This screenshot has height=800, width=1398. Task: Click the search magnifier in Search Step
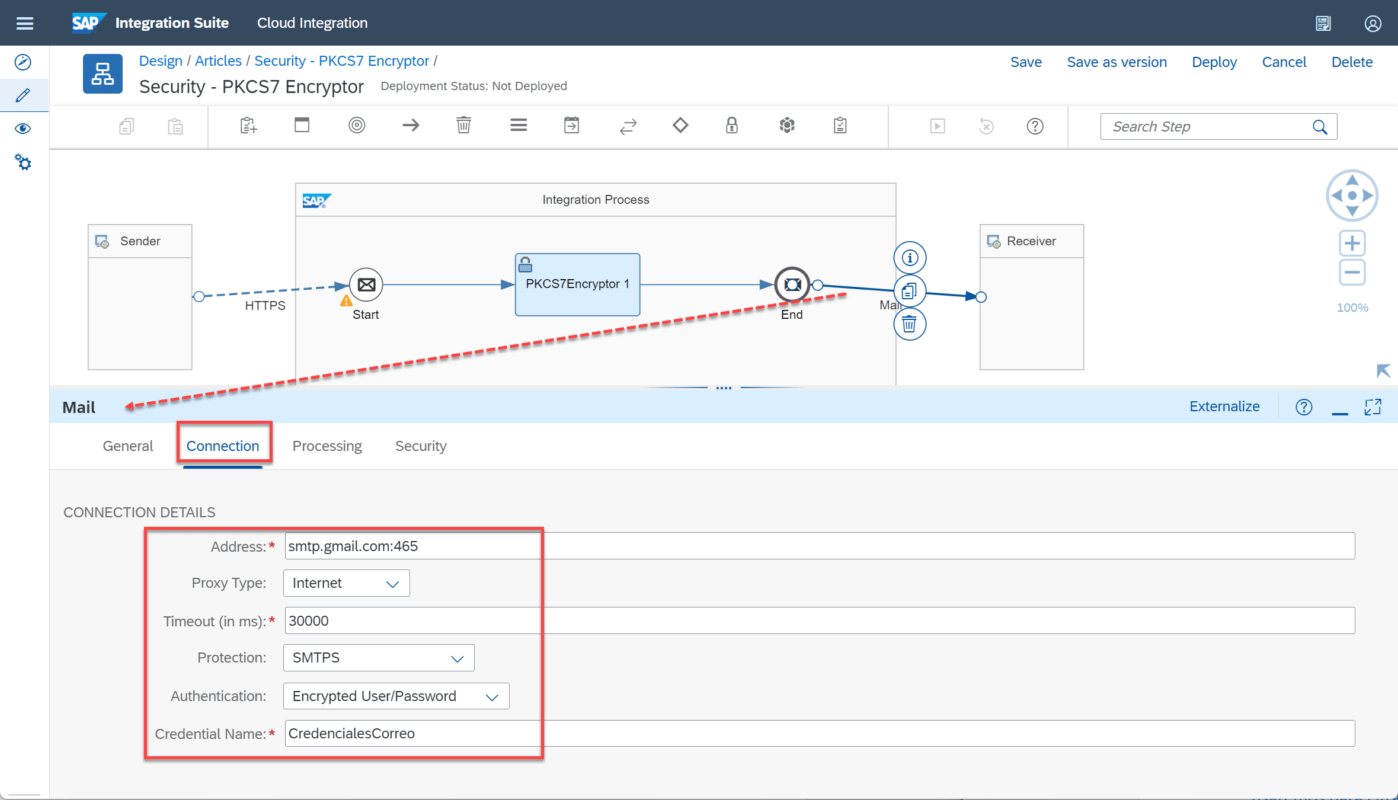[1320, 127]
